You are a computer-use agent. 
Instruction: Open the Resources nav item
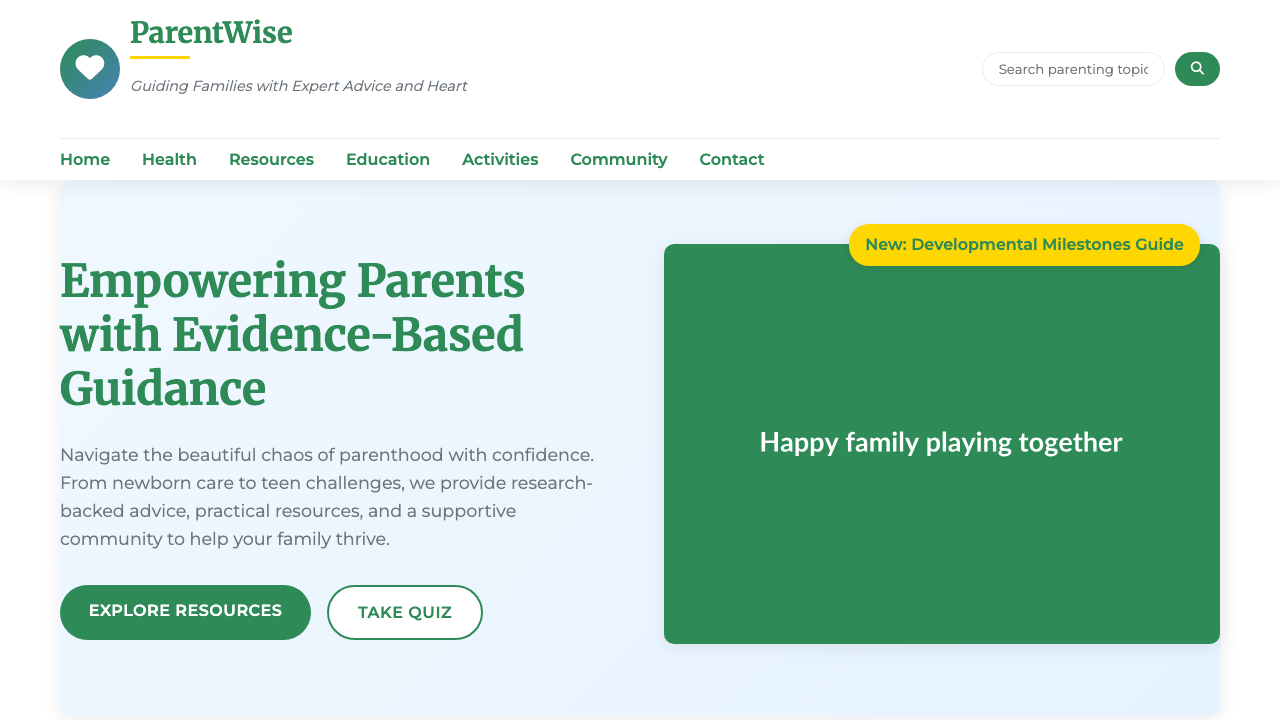[271, 159]
